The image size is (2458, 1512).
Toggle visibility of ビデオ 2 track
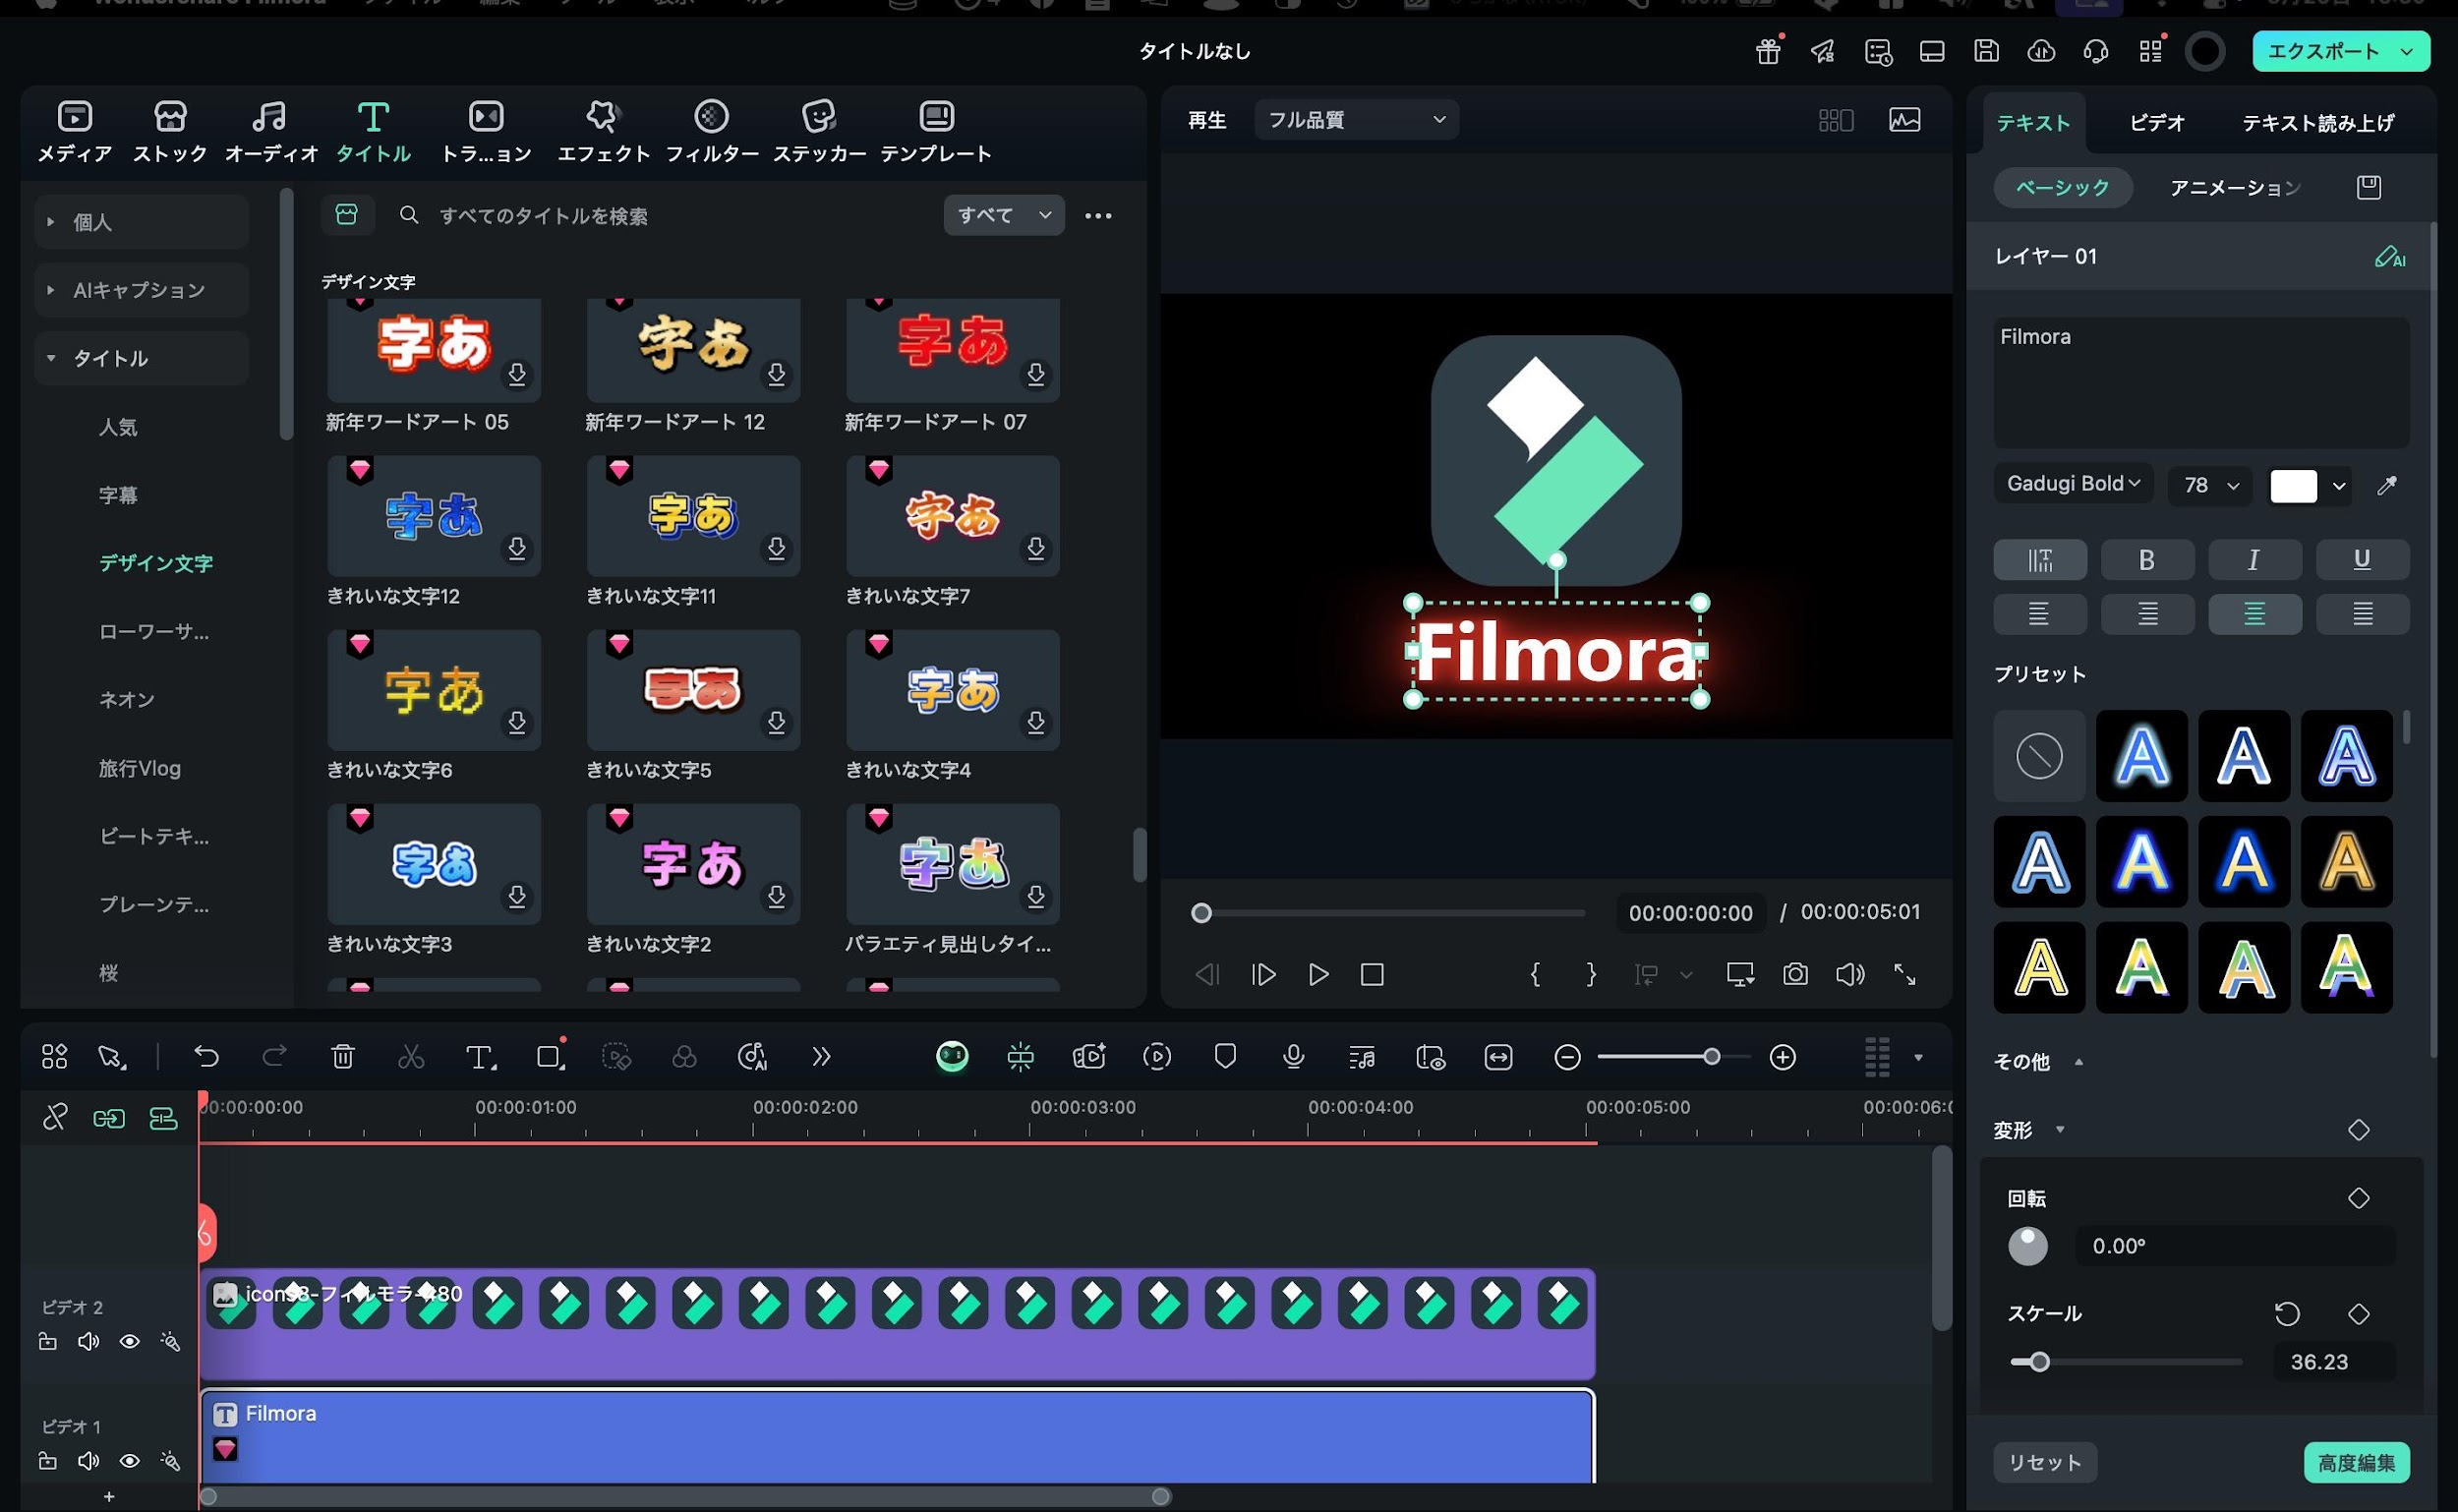coord(130,1341)
